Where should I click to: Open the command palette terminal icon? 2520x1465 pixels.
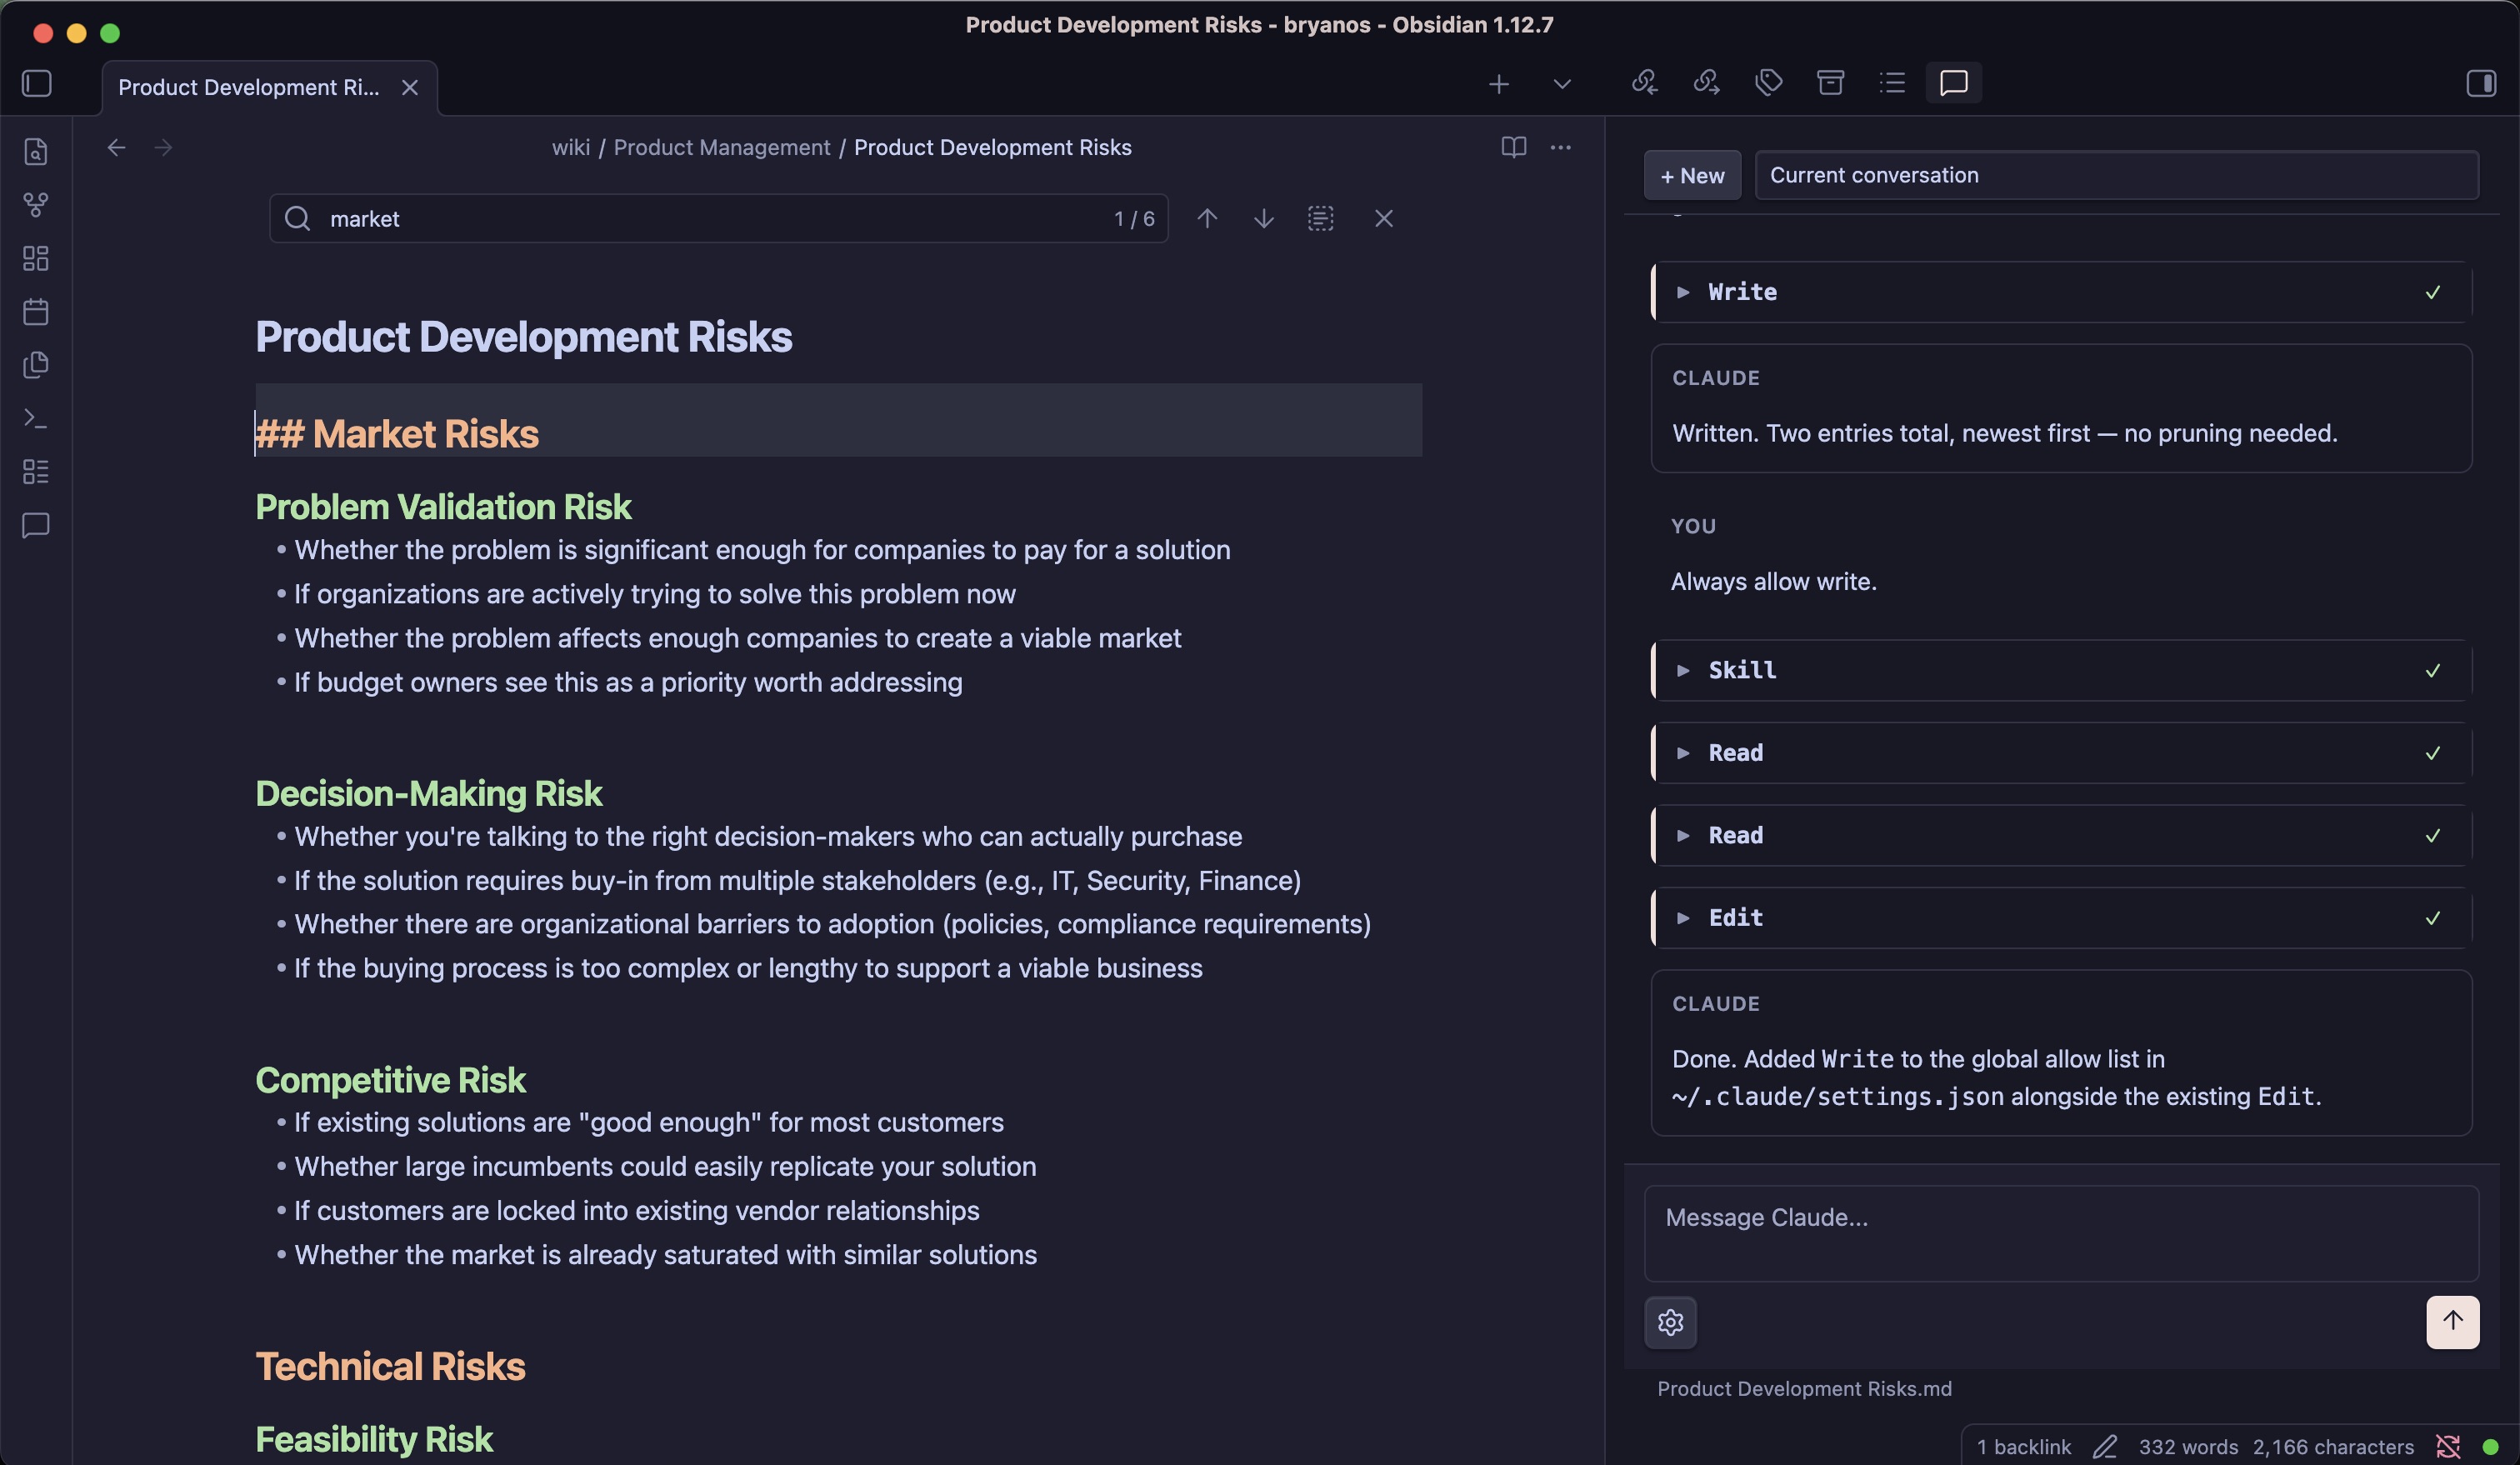[36, 418]
